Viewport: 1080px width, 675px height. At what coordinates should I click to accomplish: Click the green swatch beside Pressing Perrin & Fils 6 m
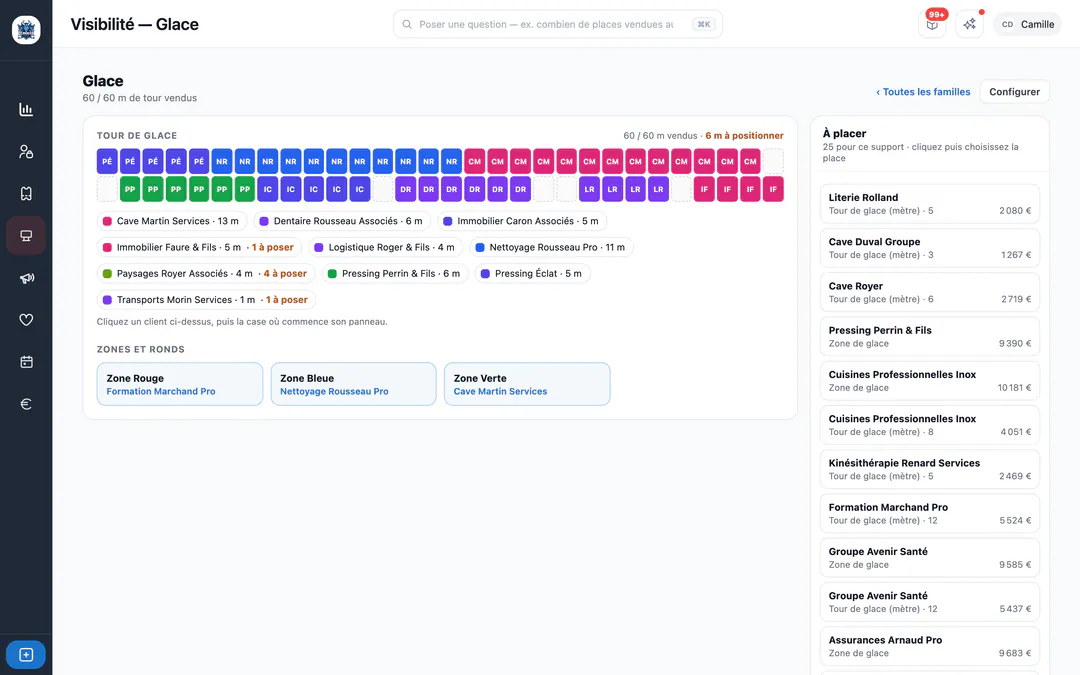[332, 273]
